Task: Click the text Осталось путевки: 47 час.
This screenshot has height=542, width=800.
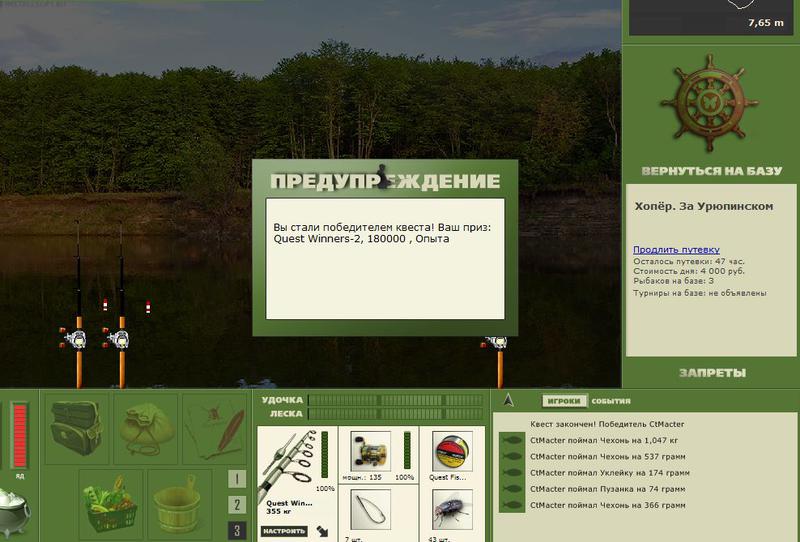Action: click(689, 261)
